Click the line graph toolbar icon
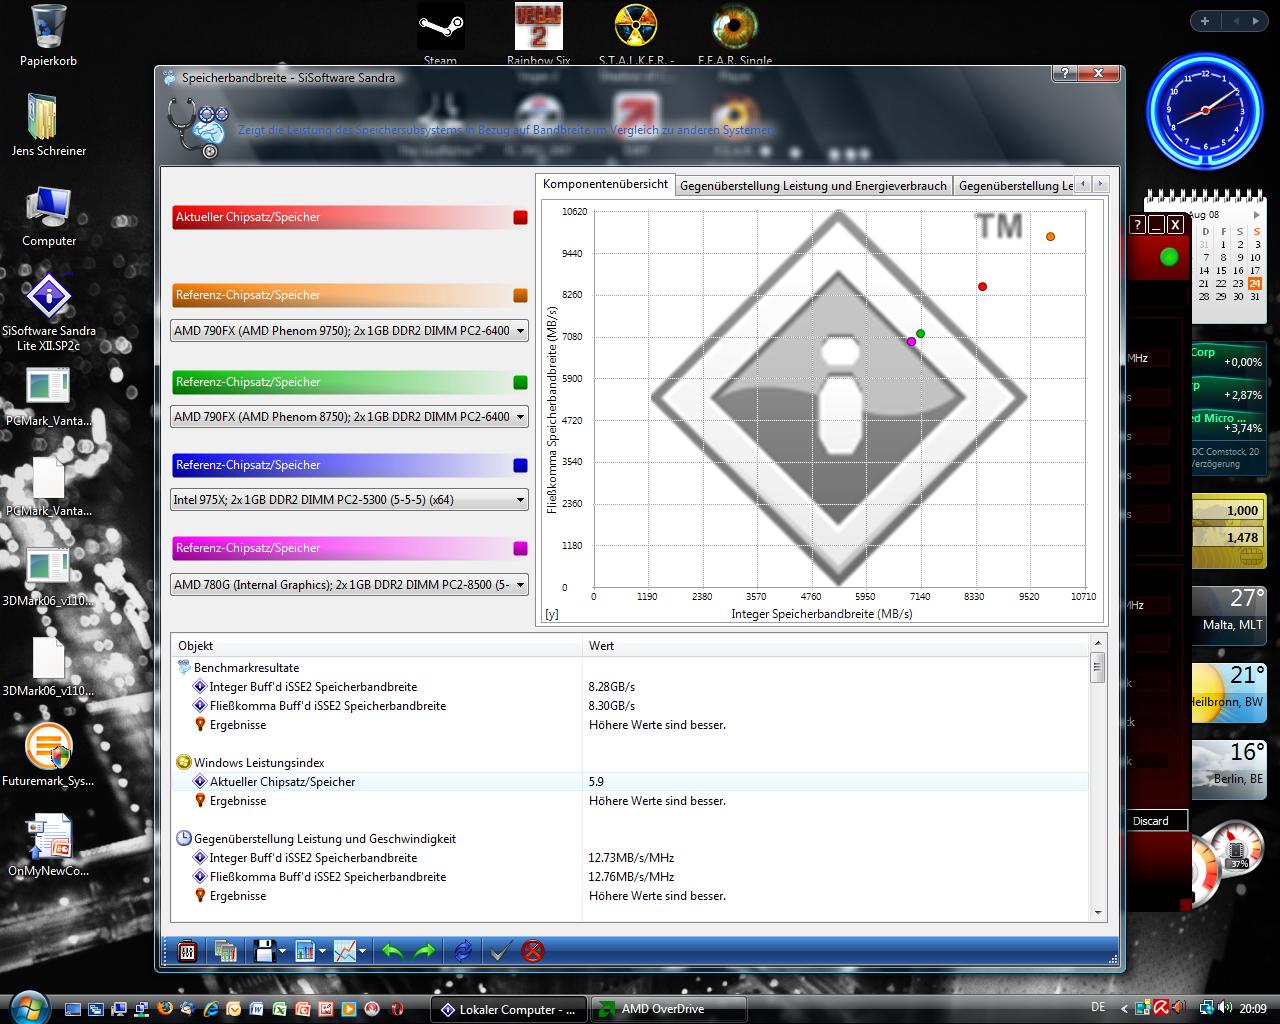Viewport: 1280px width, 1024px height. 345,951
